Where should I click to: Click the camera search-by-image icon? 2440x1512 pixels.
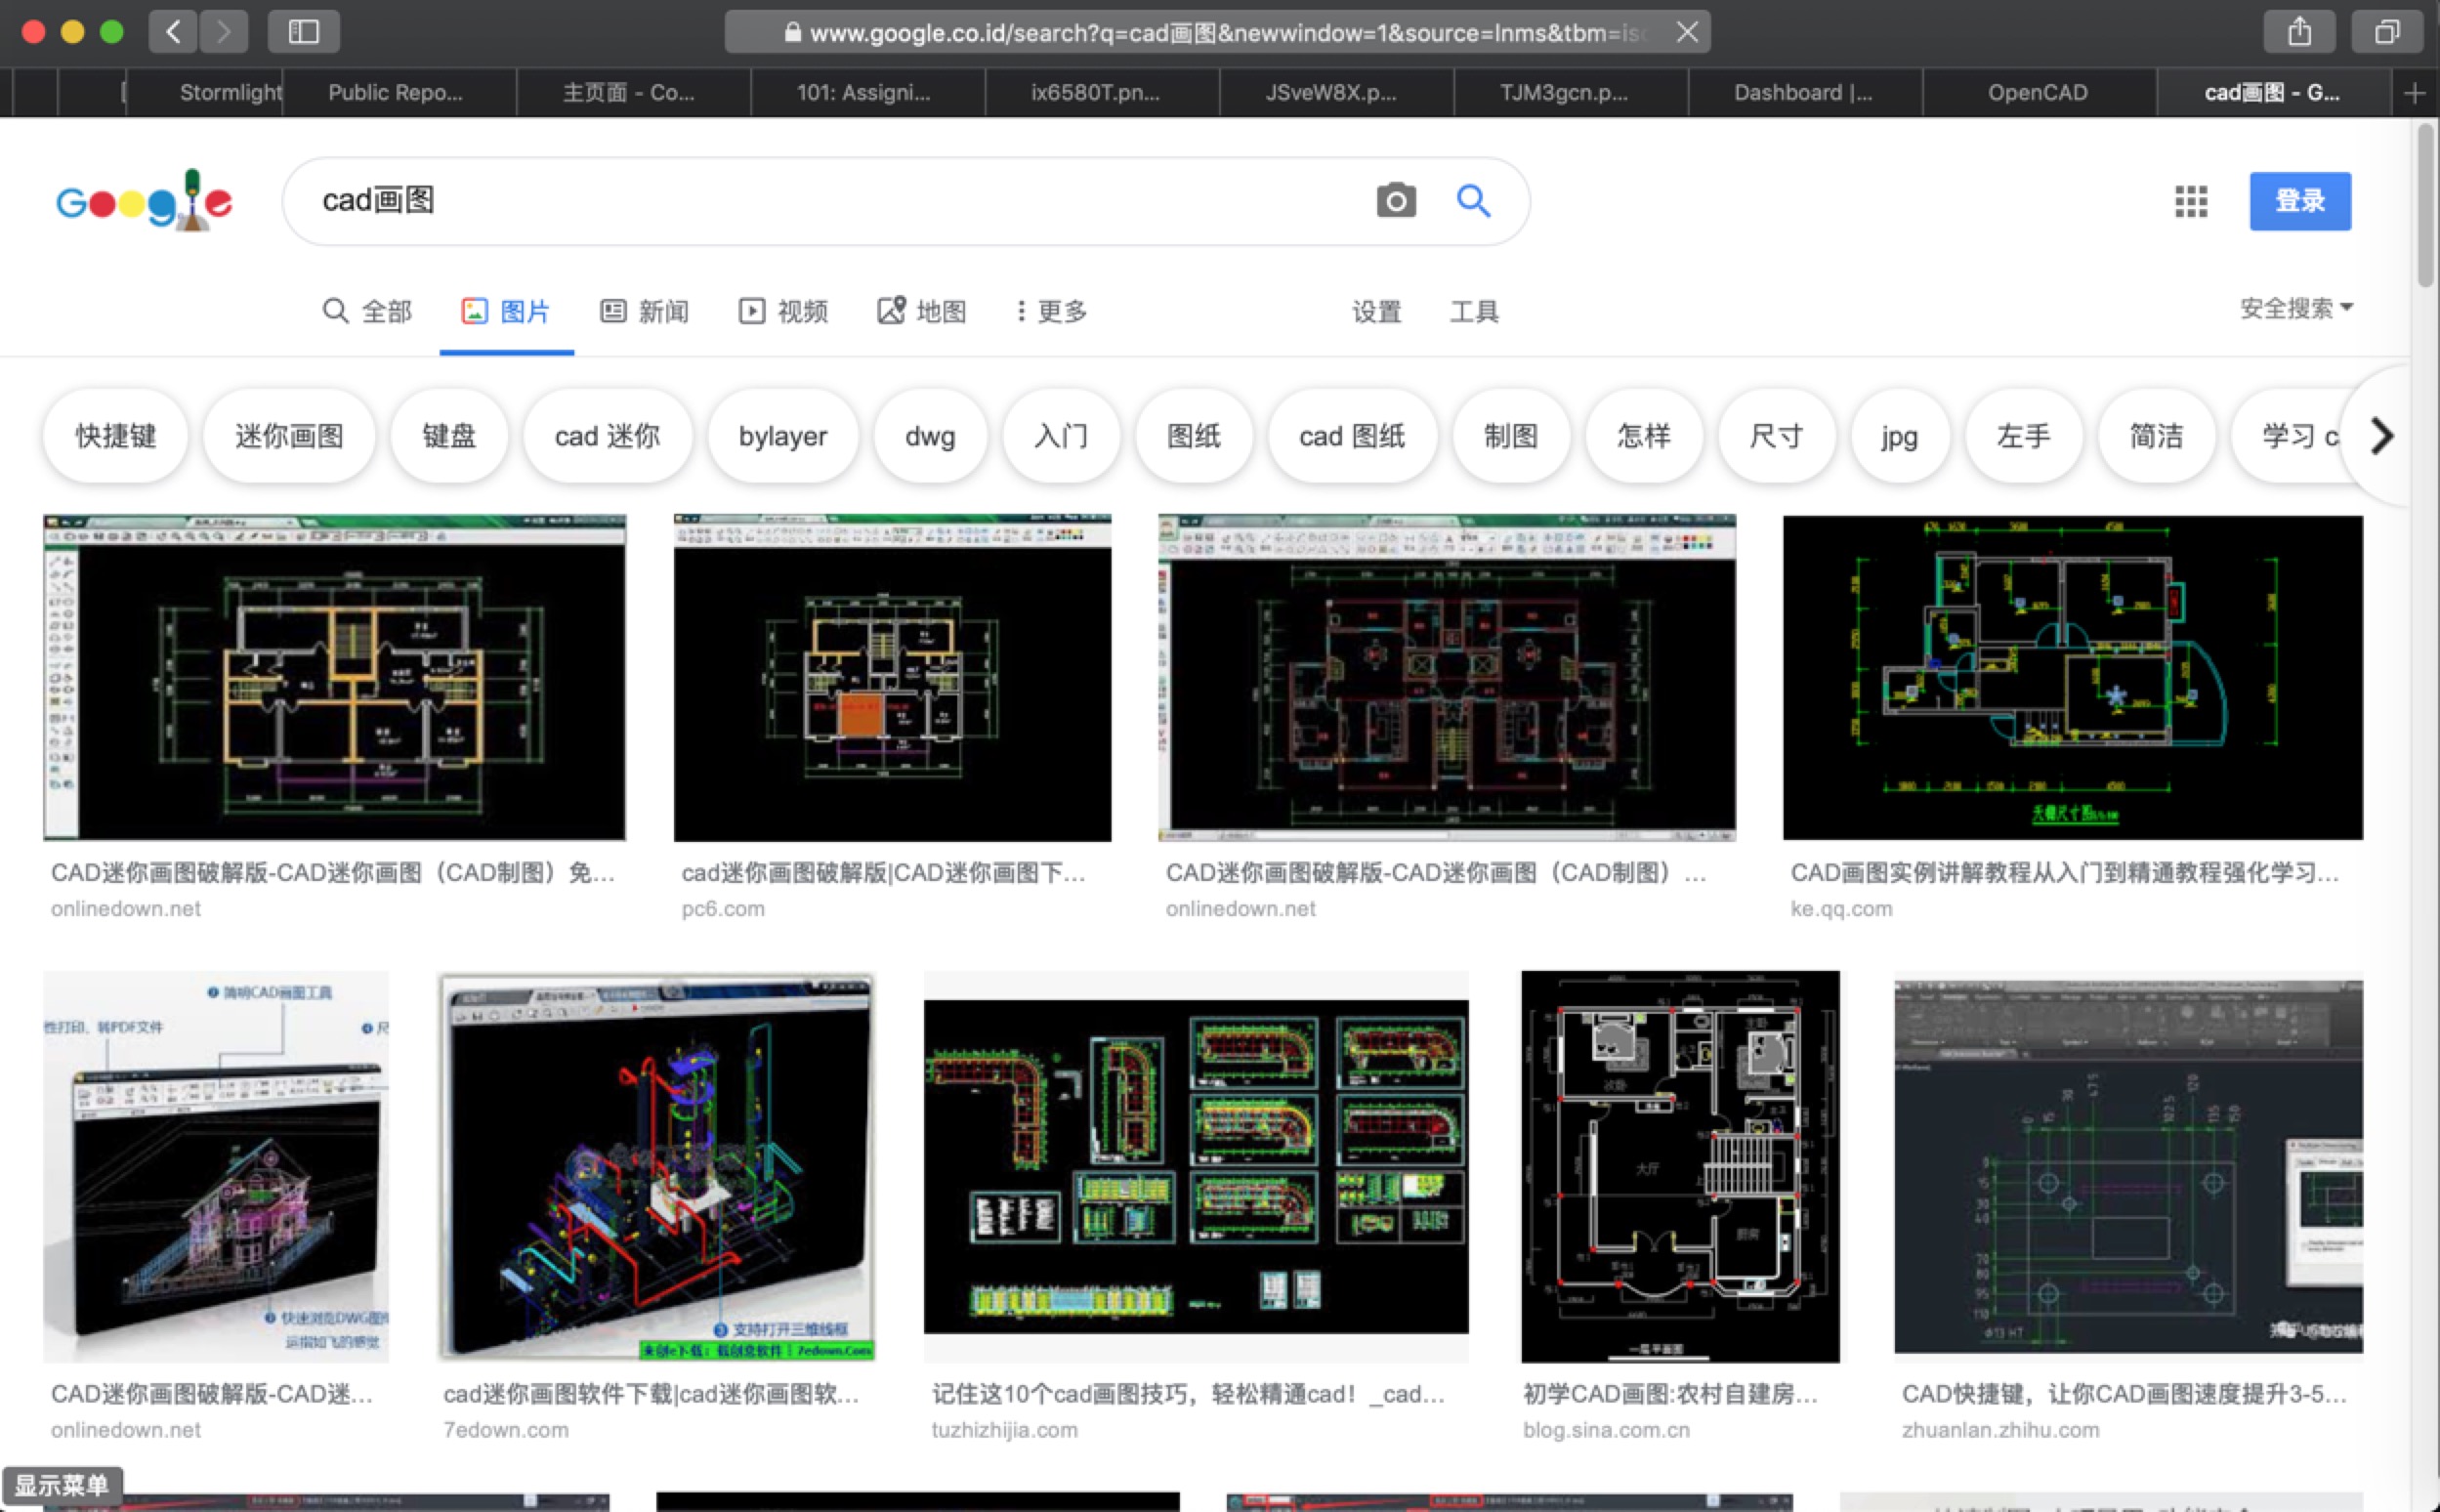pyautogui.click(x=1396, y=201)
